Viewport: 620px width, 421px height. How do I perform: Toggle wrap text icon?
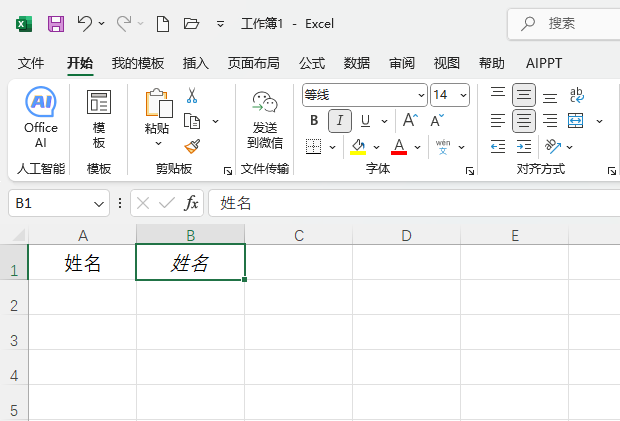577,95
